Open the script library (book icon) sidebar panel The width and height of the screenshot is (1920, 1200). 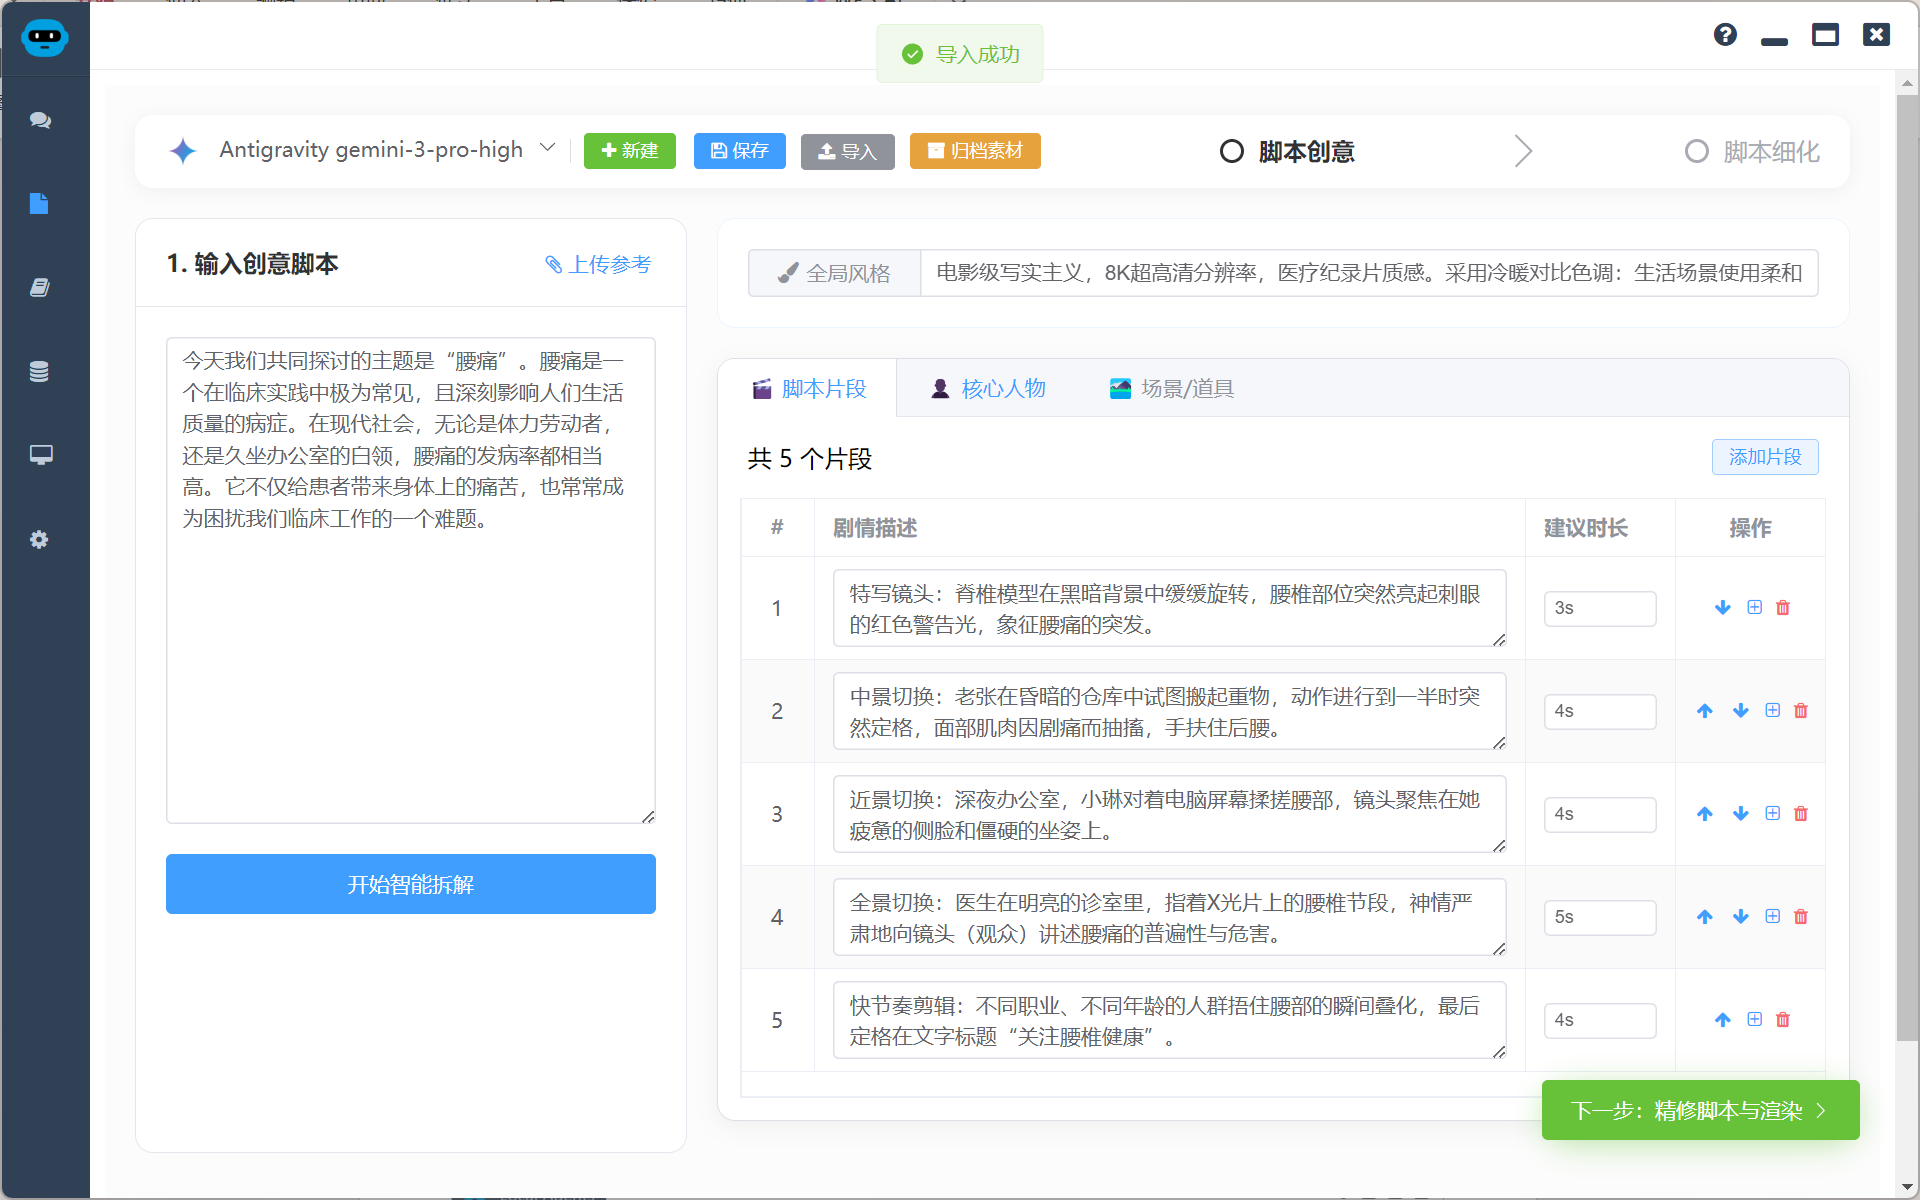point(40,287)
